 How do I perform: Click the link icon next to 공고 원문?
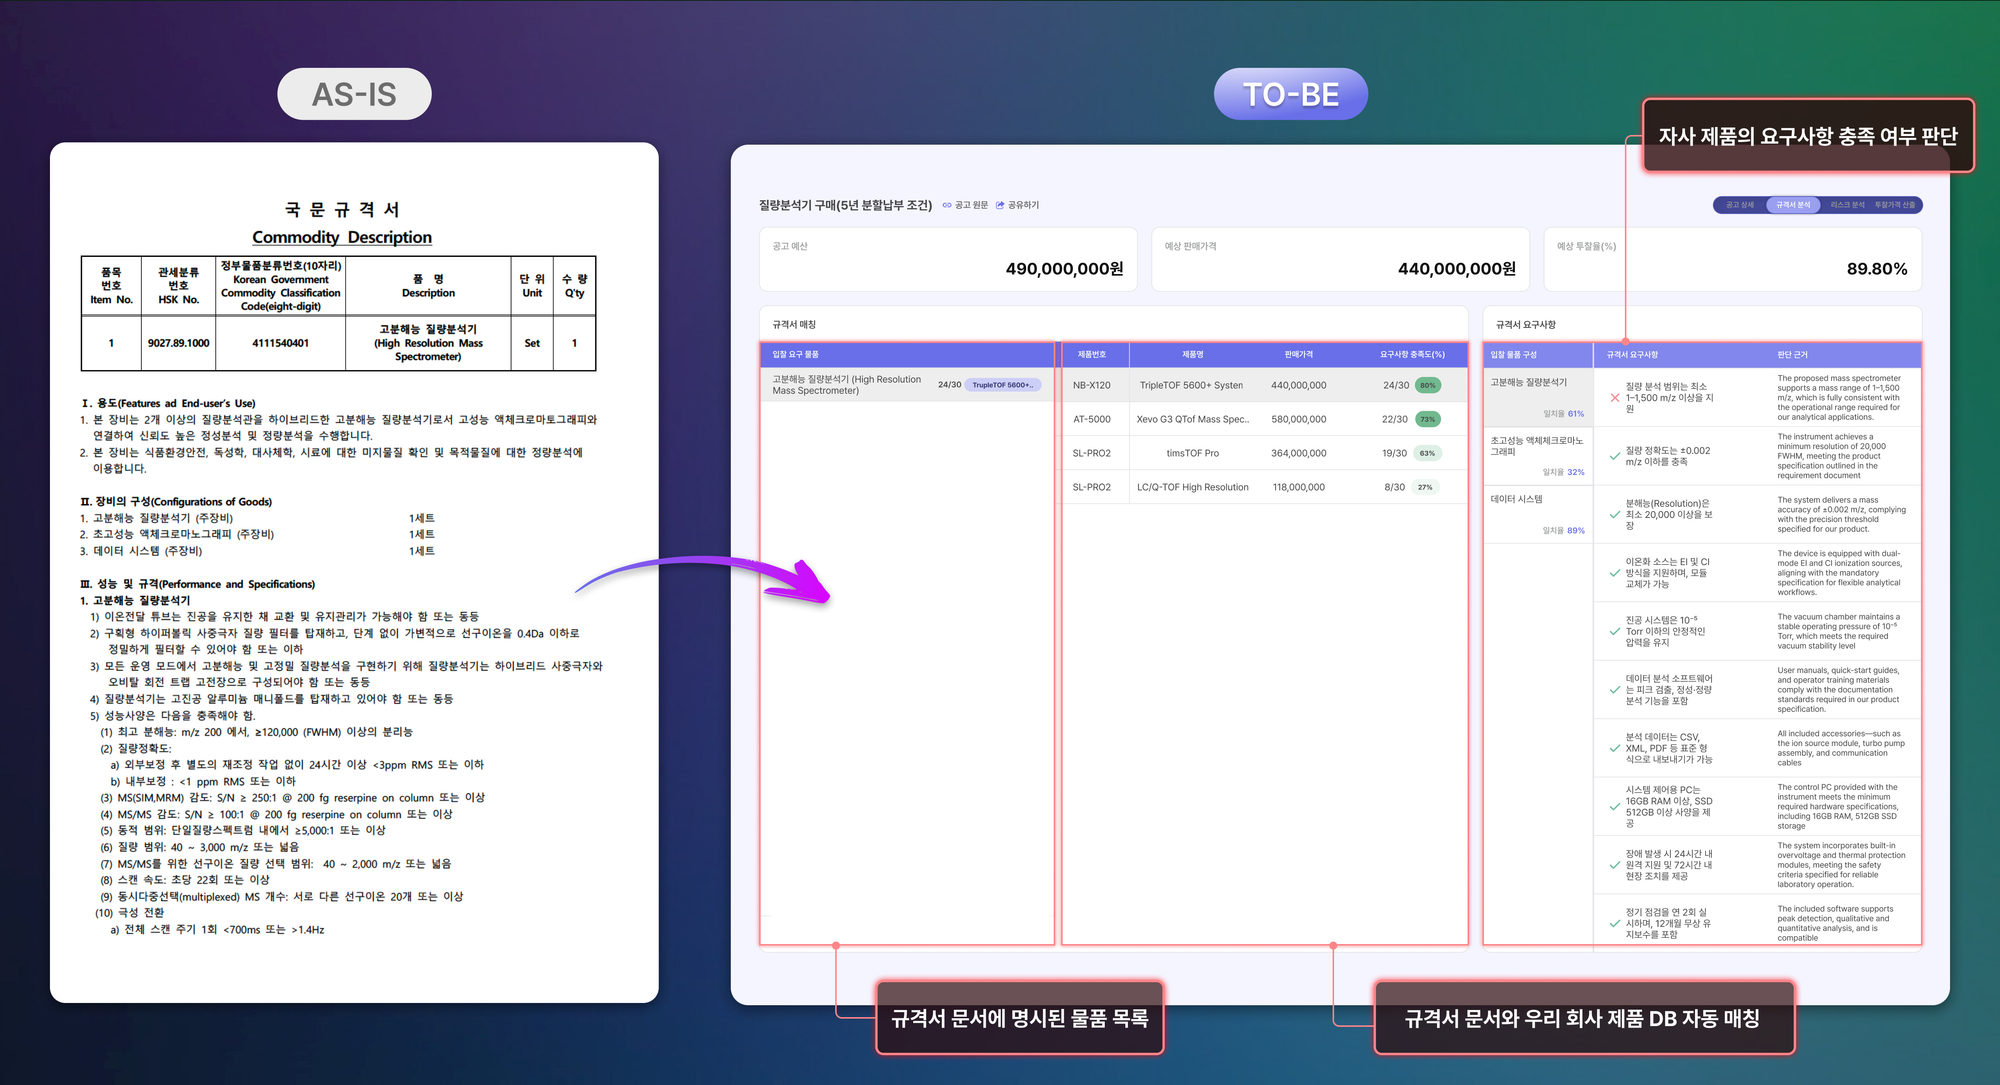click(946, 205)
